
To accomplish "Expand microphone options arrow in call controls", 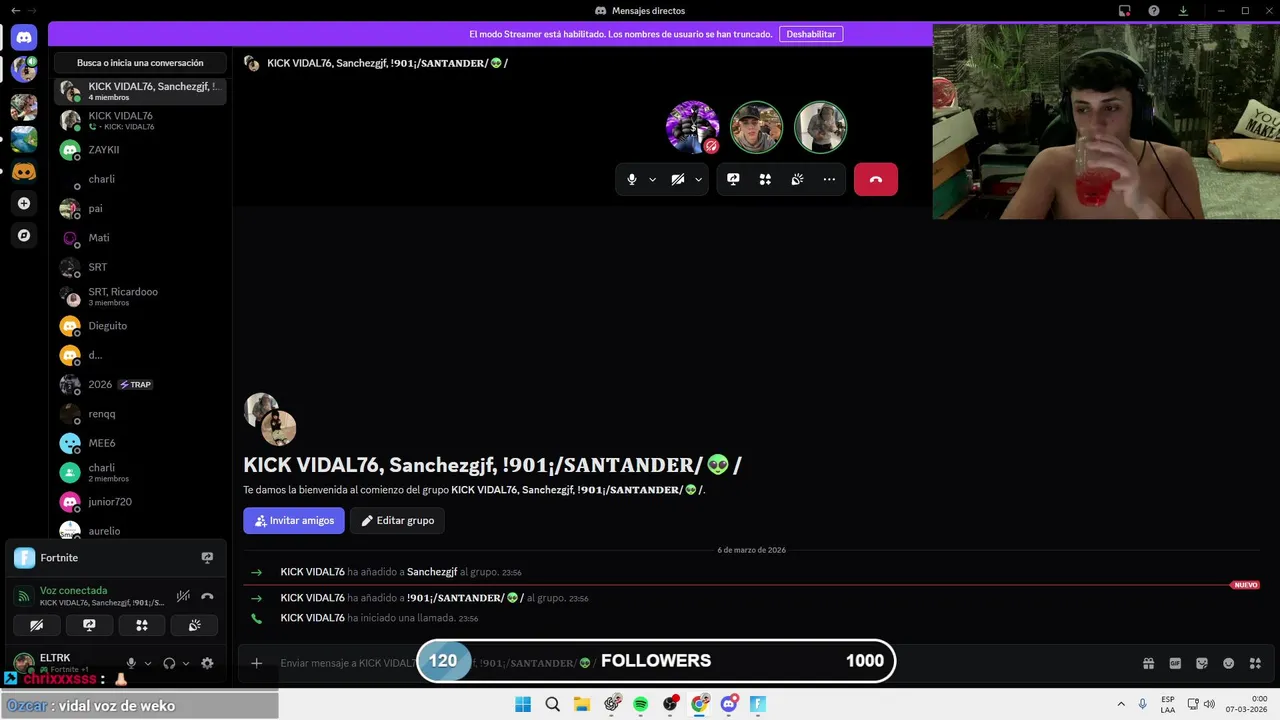I will point(653,179).
